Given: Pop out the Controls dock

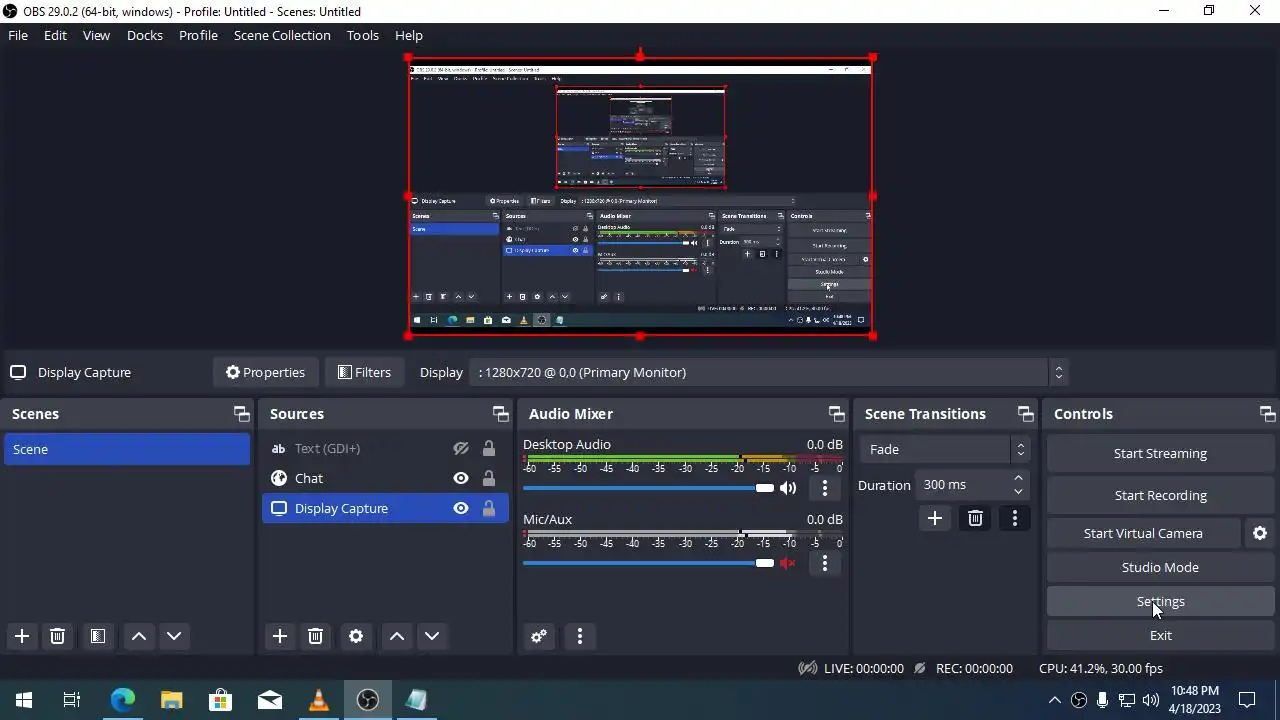Looking at the screenshot, I should coord(1267,414).
